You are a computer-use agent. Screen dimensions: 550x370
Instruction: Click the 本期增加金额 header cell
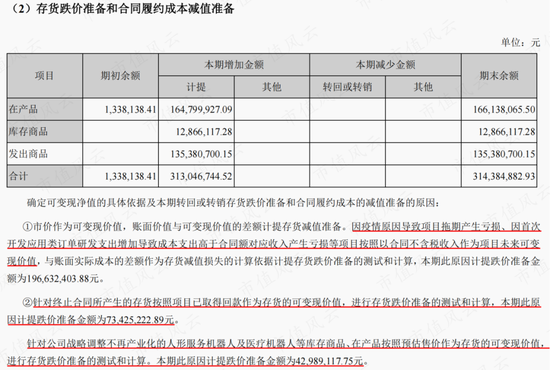[234, 65]
